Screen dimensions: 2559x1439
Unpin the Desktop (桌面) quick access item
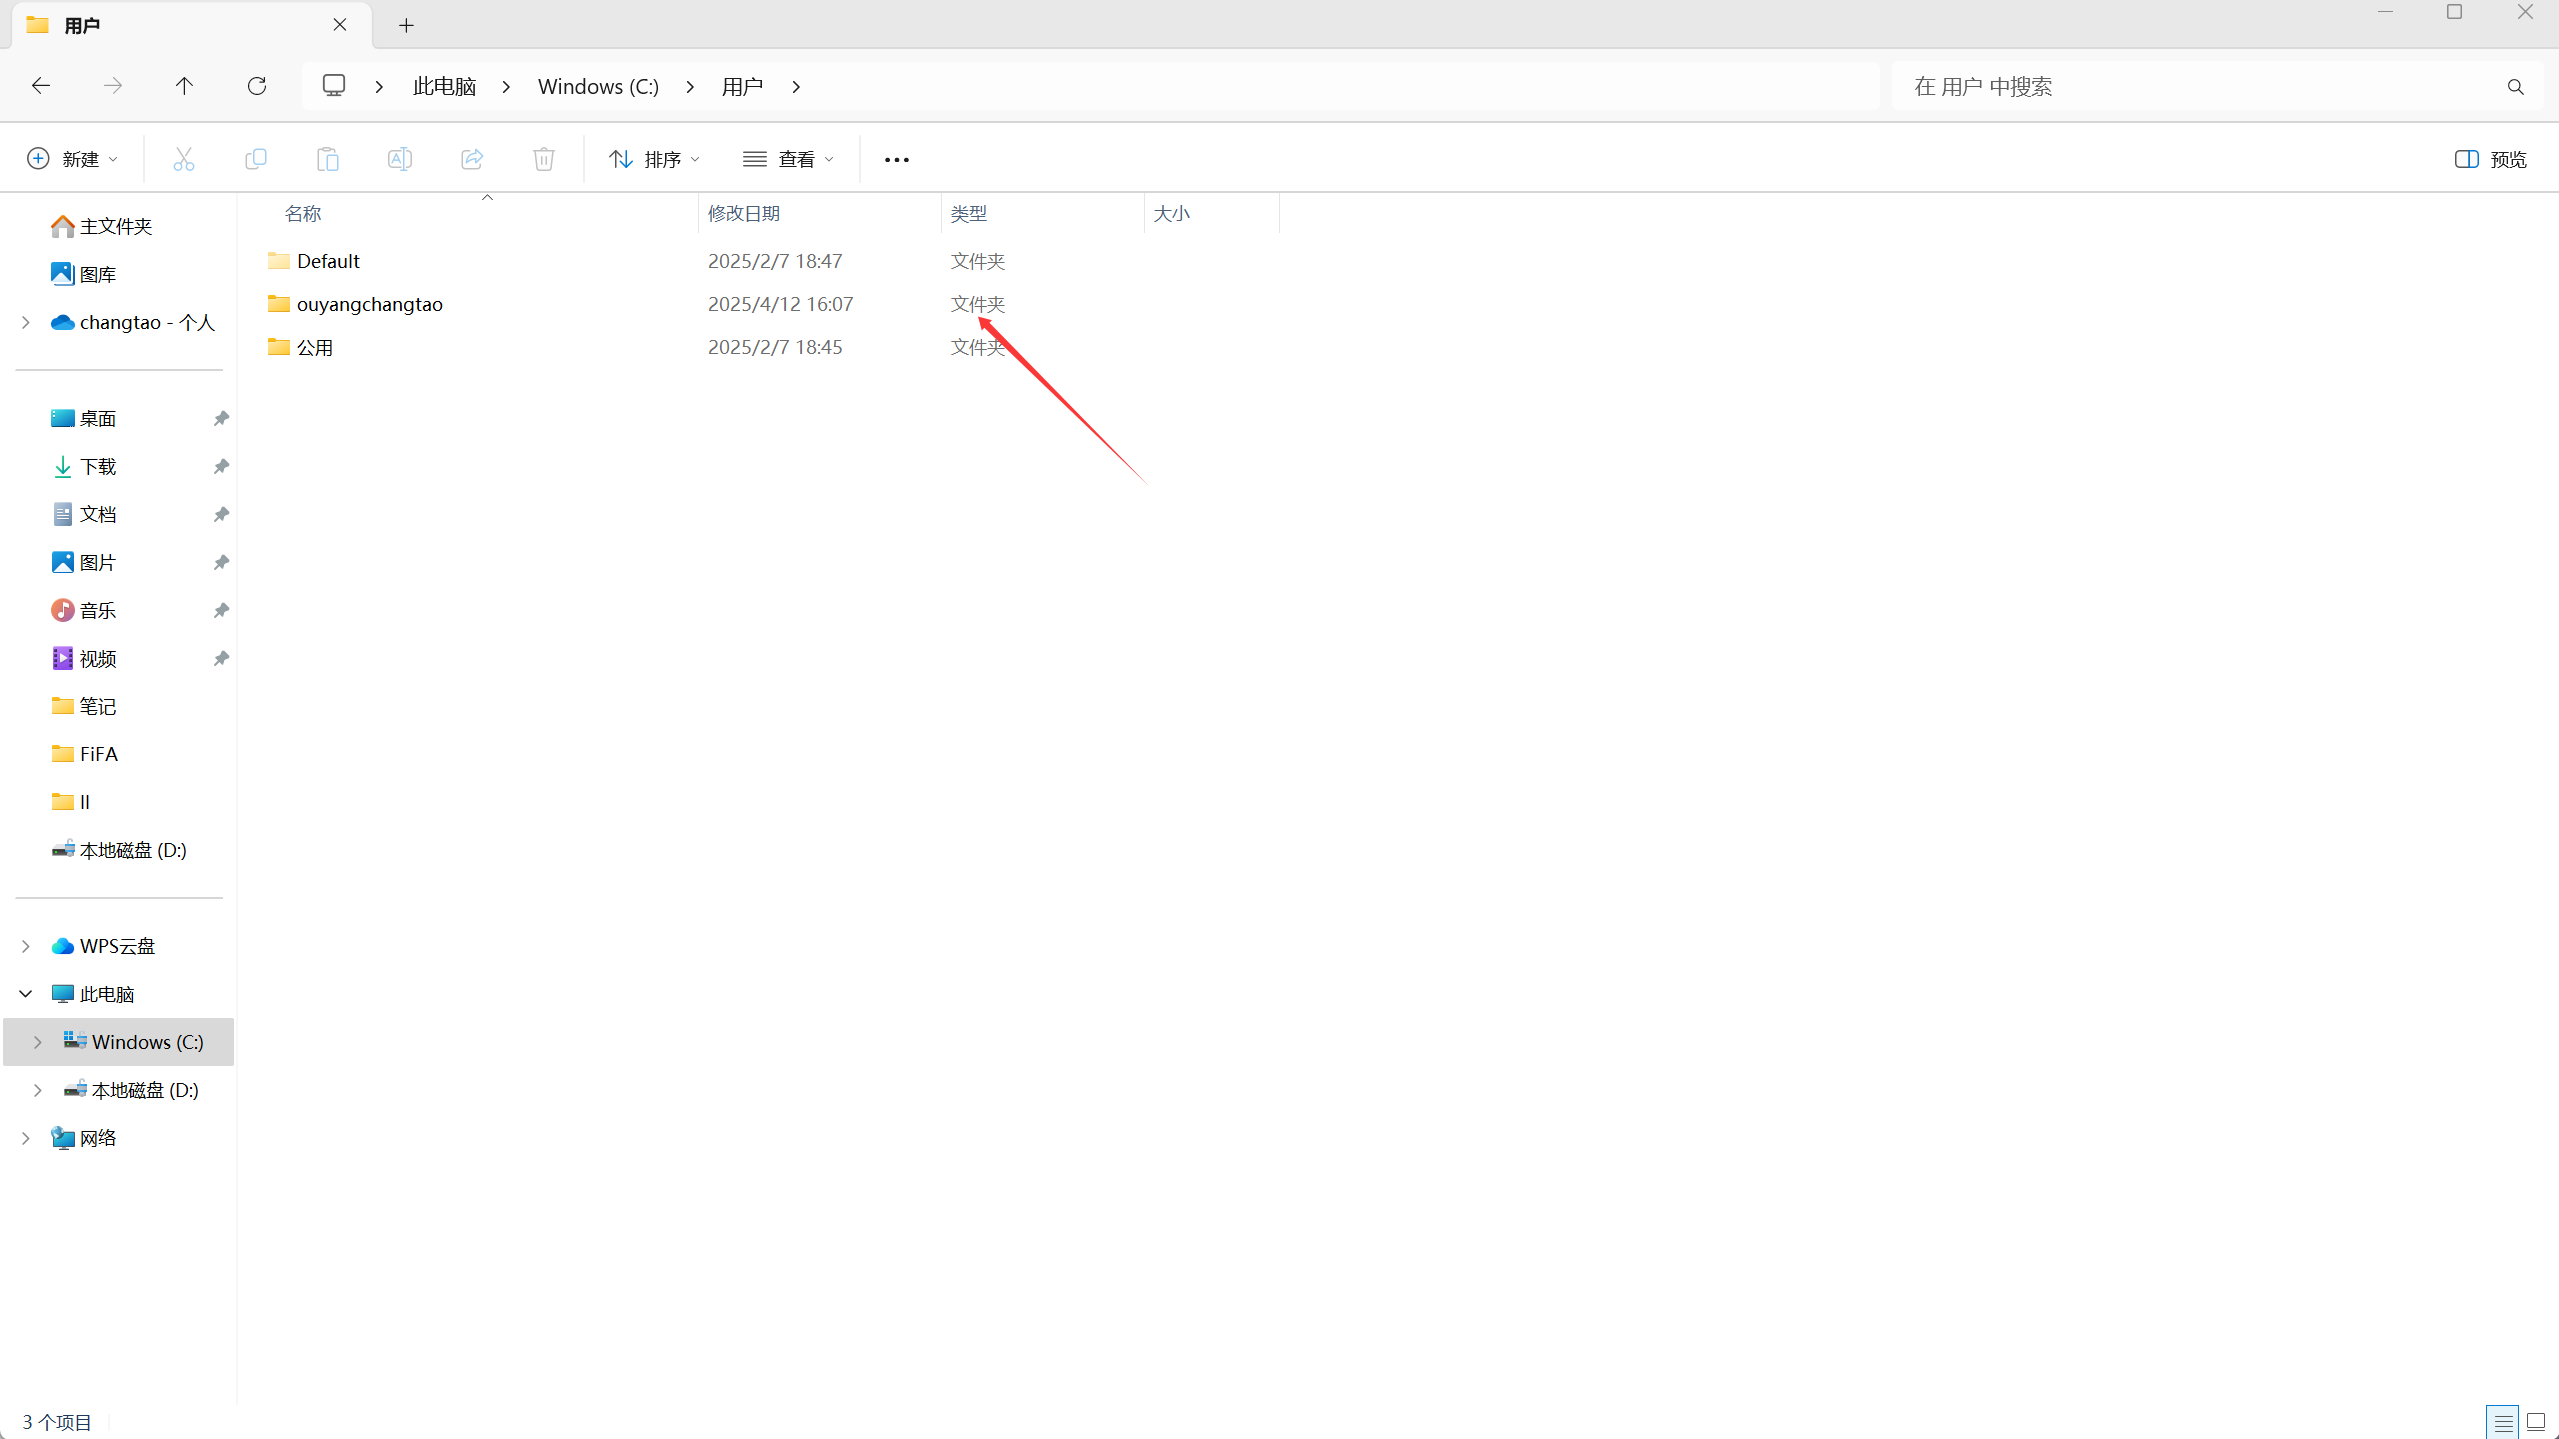click(221, 418)
